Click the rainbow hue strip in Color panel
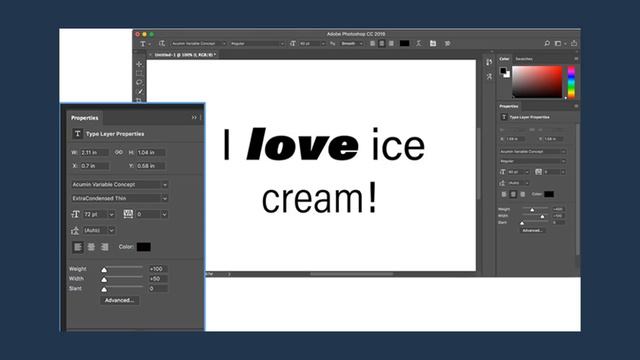This screenshot has width=640, height=360. (571, 82)
